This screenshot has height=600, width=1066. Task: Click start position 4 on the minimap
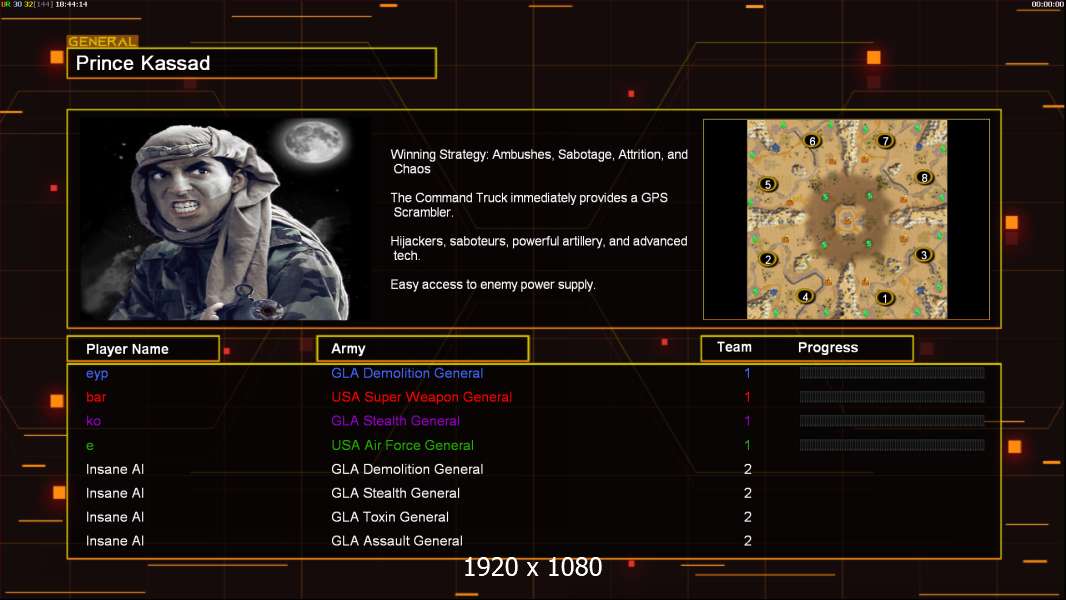806,296
